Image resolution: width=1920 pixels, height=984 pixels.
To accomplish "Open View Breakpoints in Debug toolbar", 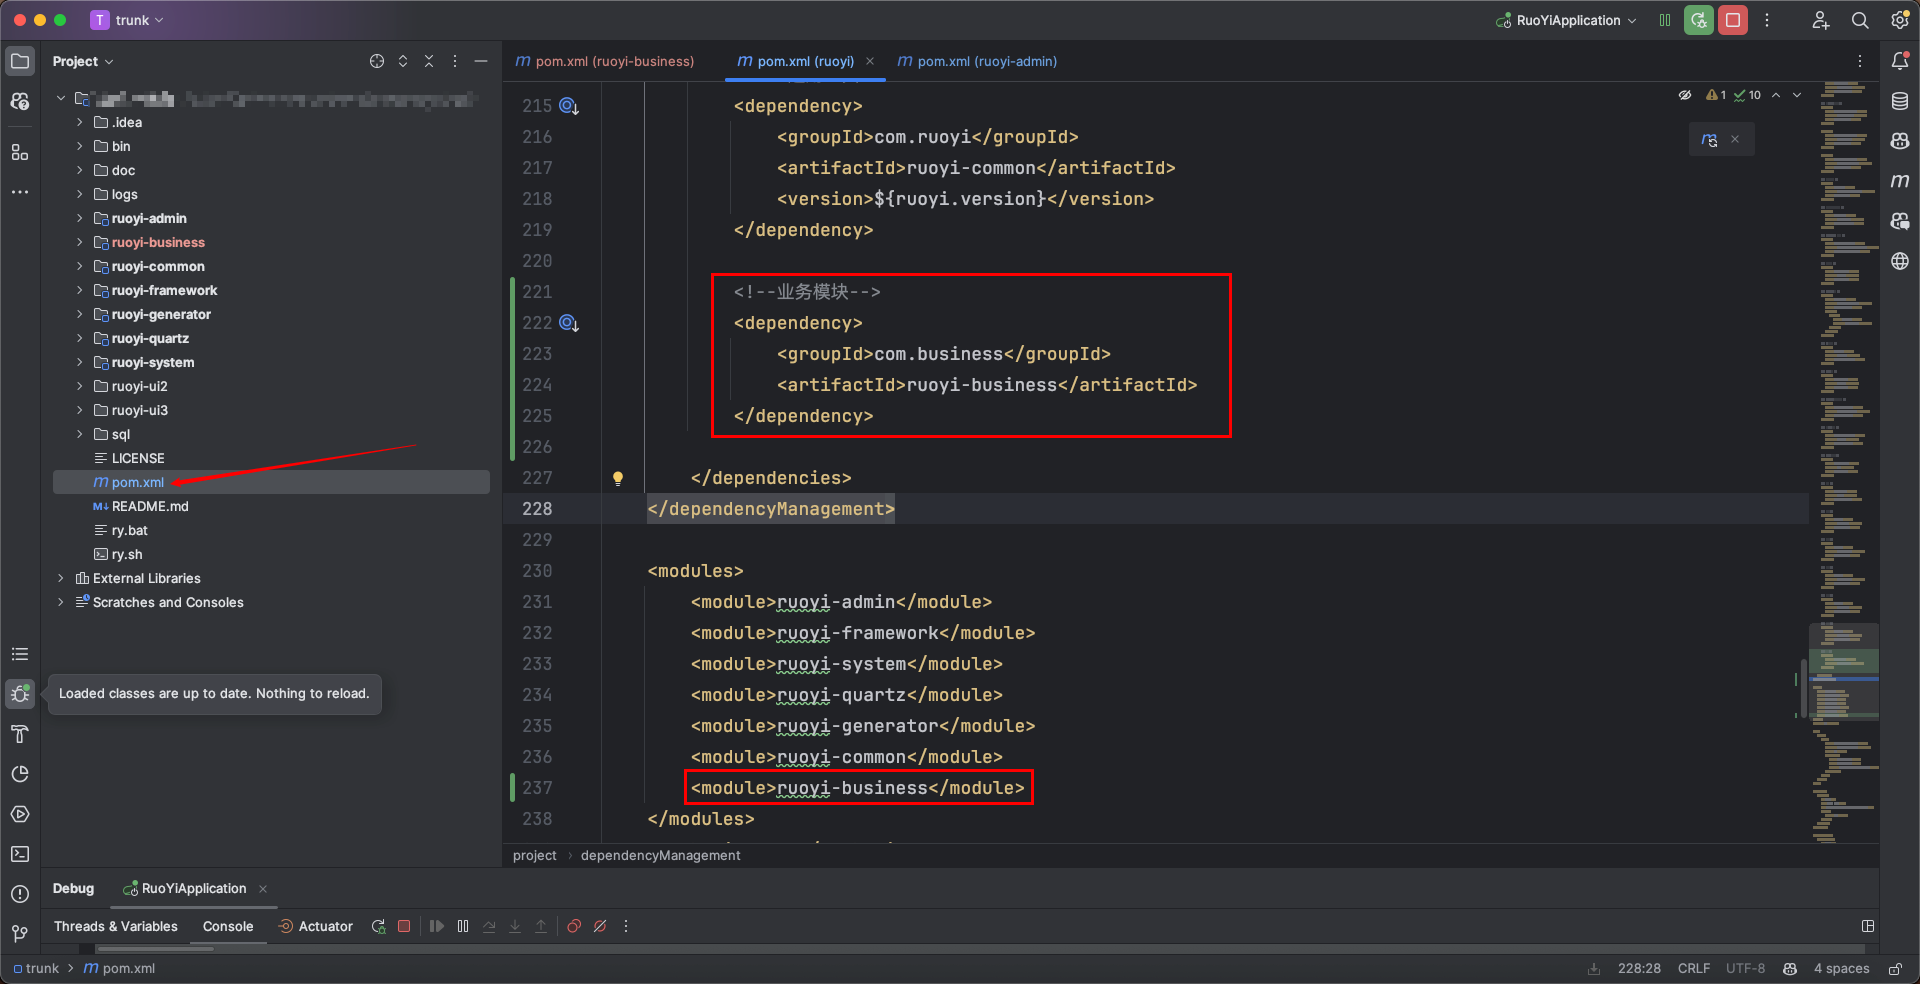I will tap(574, 926).
